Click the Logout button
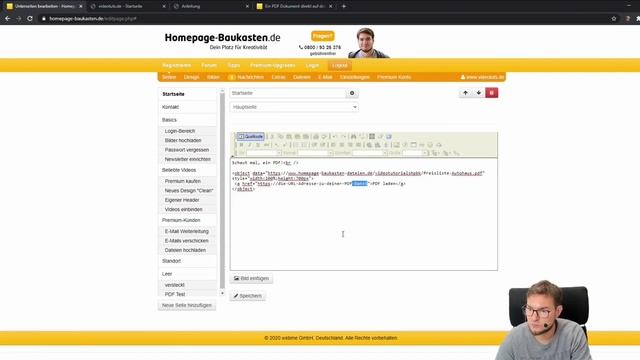640x360 pixels. click(x=340, y=65)
